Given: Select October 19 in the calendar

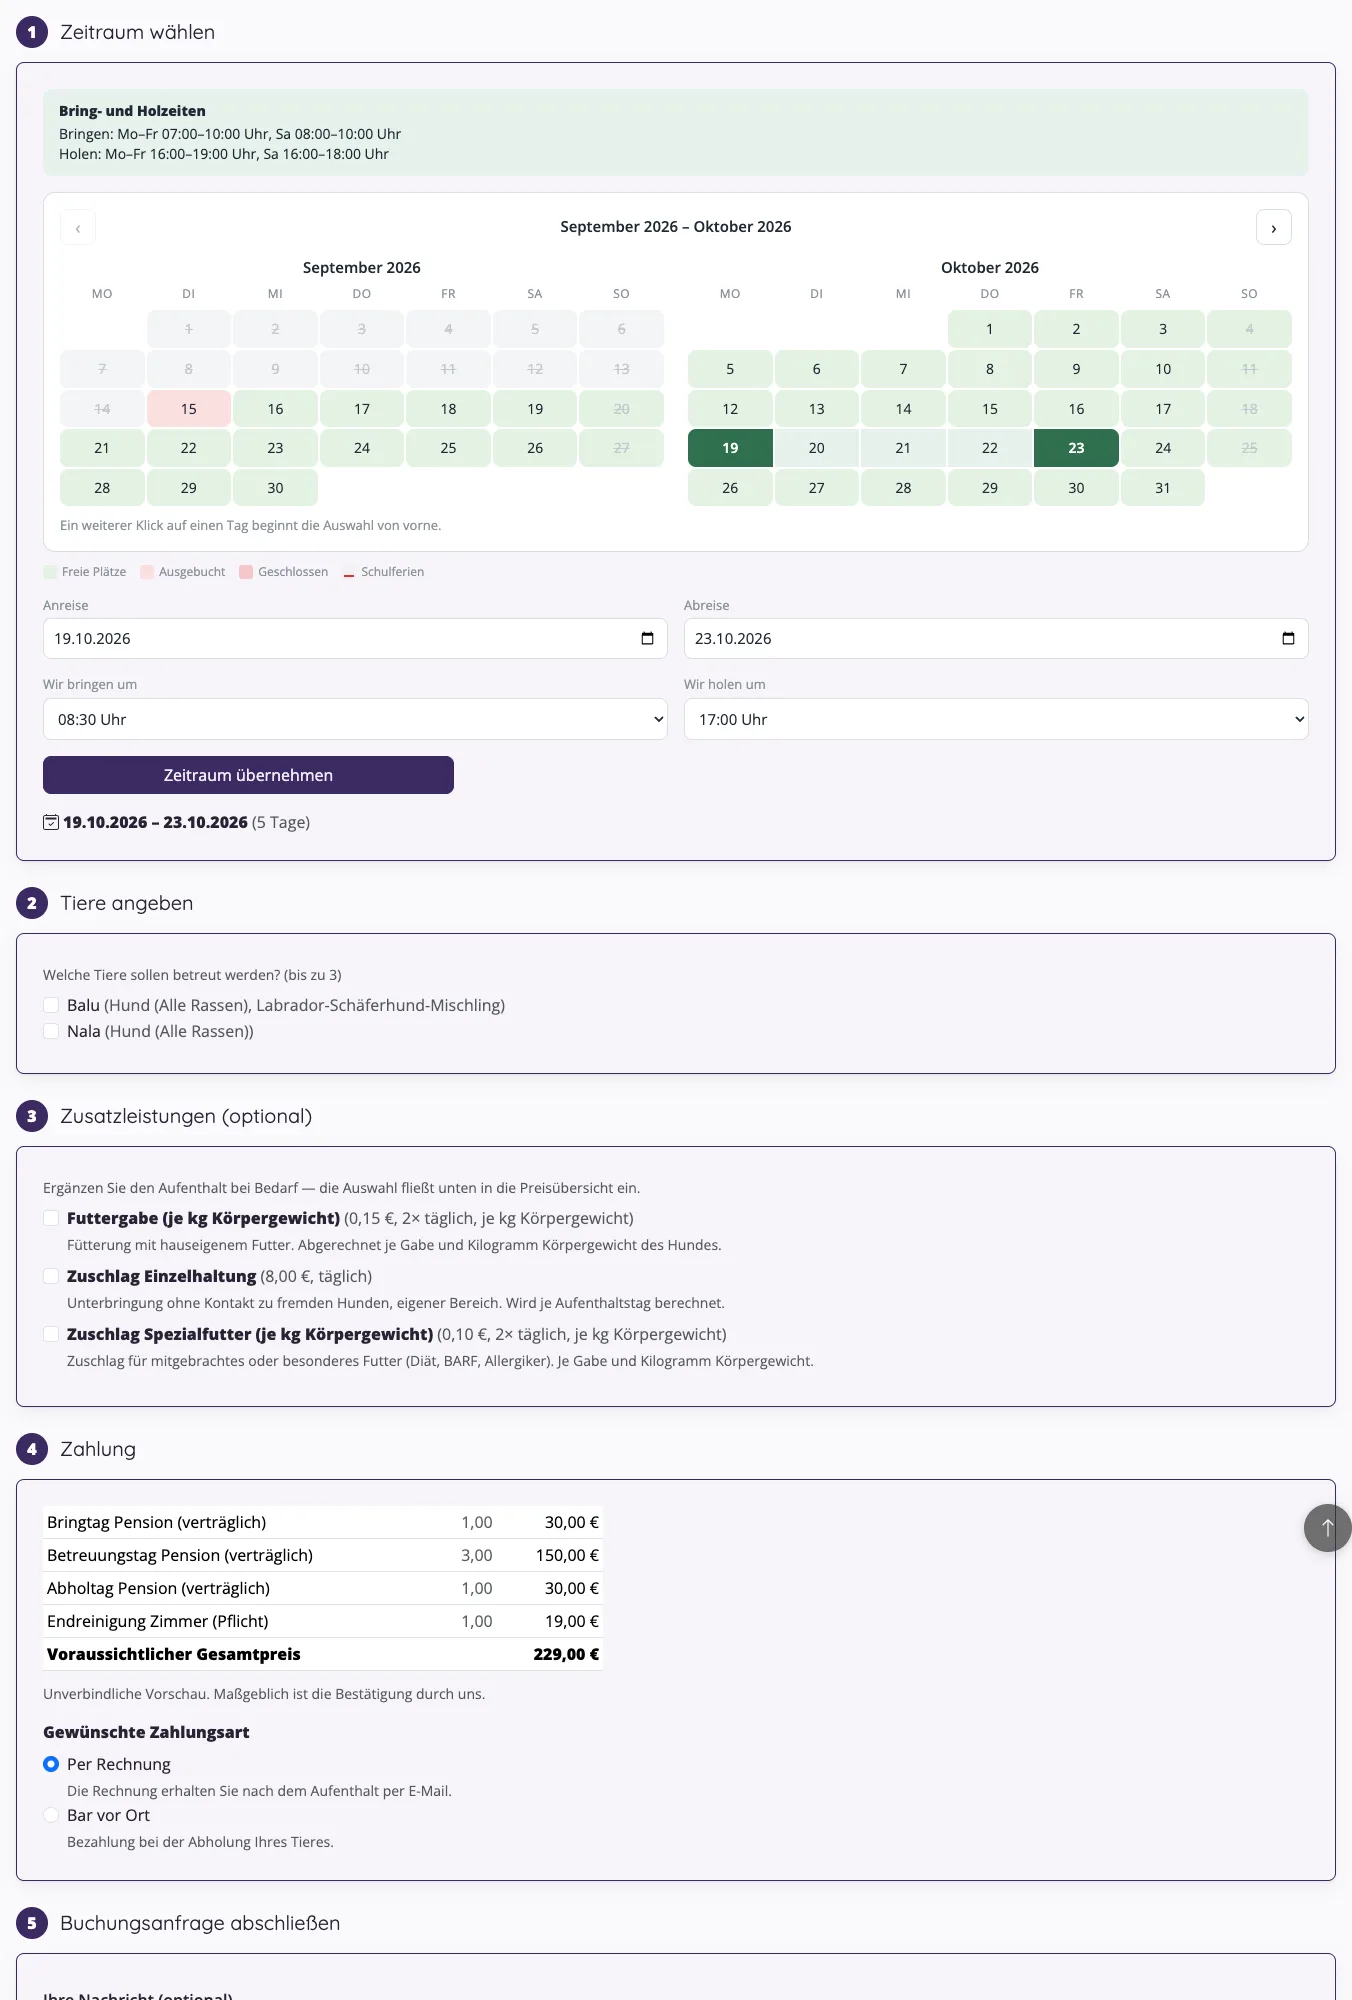Looking at the screenshot, I should click(x=730, y=448).
